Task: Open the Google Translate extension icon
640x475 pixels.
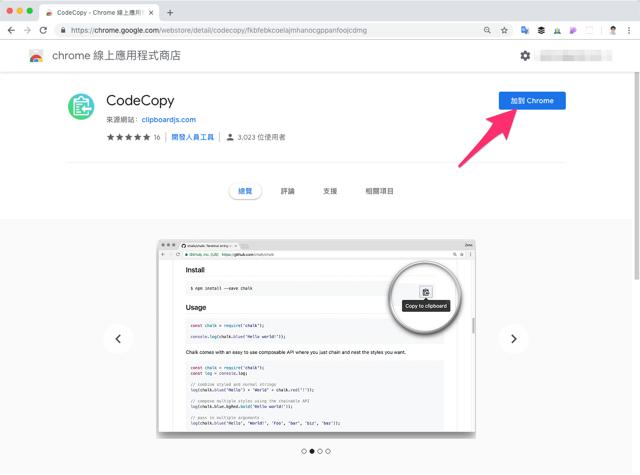Action: pyautogui.click(x=525, y=30)
